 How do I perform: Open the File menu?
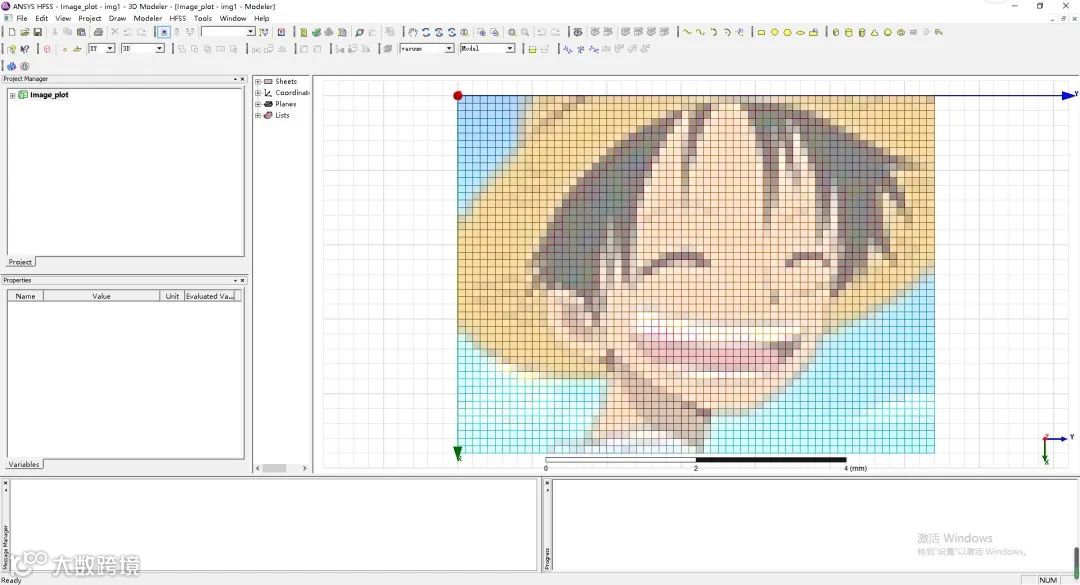[x=22, y=19]
